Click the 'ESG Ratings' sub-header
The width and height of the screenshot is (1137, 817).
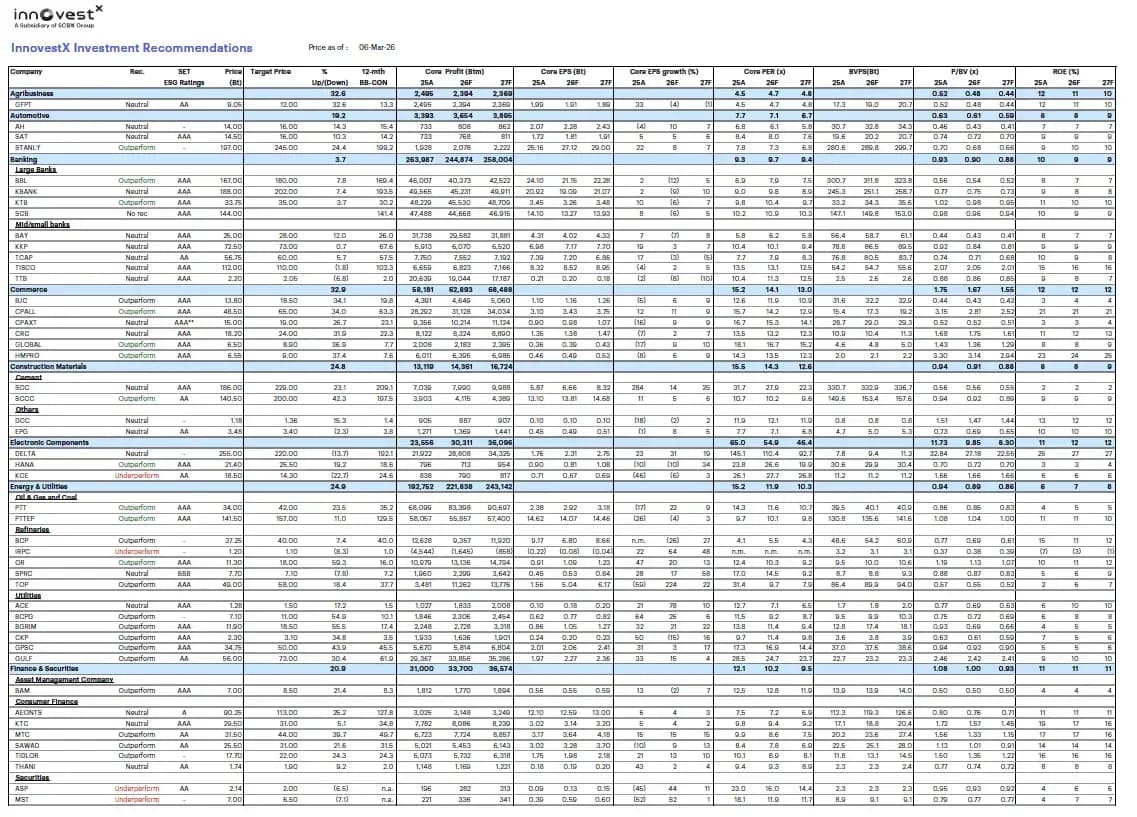coord(184,83)
